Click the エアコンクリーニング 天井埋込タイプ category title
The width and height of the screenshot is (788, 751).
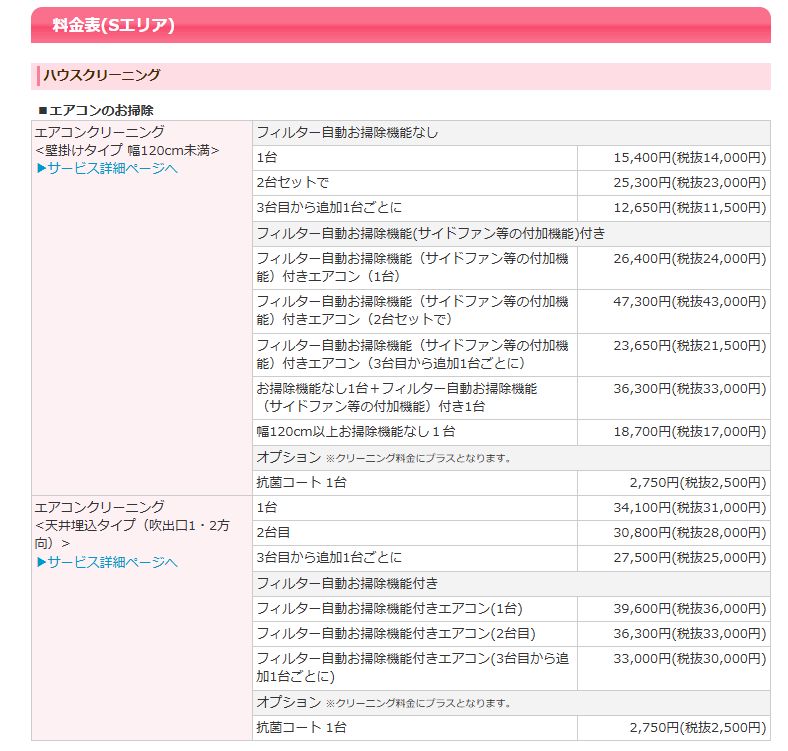tap(100, 507)
